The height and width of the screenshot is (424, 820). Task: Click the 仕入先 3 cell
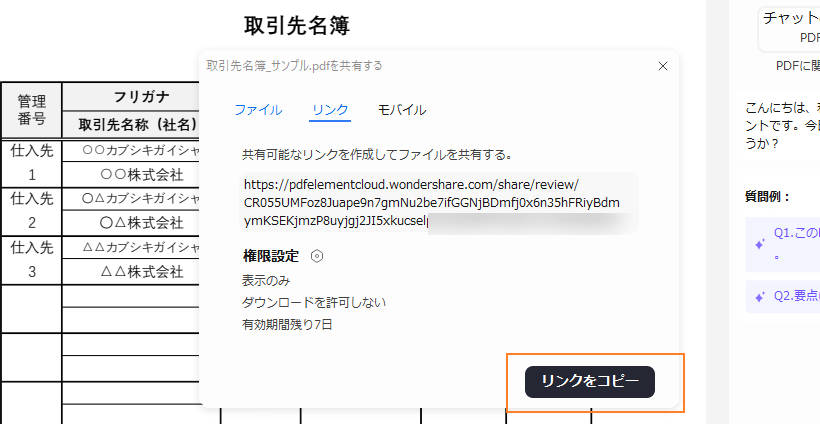pyautogui.click(x=32, y=259)
